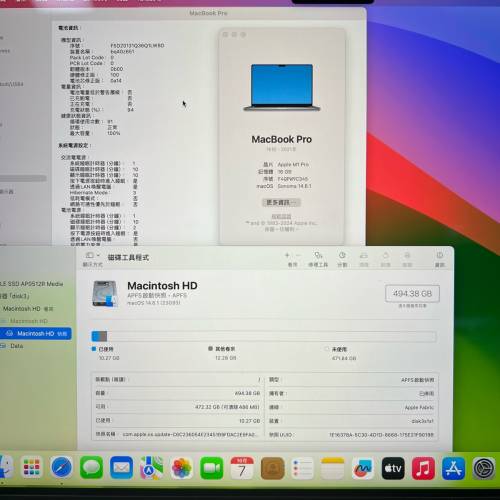Open the Regulatory Certification link in About This Mac
Screen dimensions: 500x500
[x=281, y=216]
